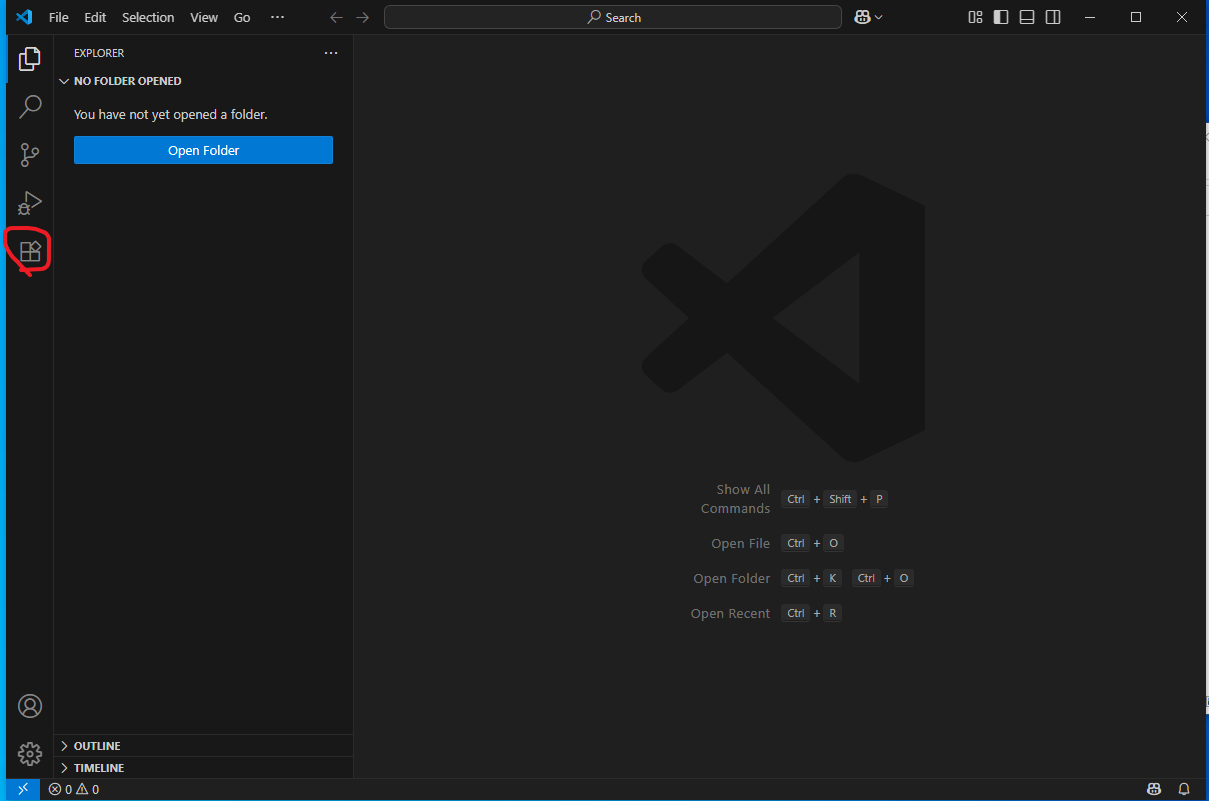Close the VS Code window

(x=1182, y=17)
